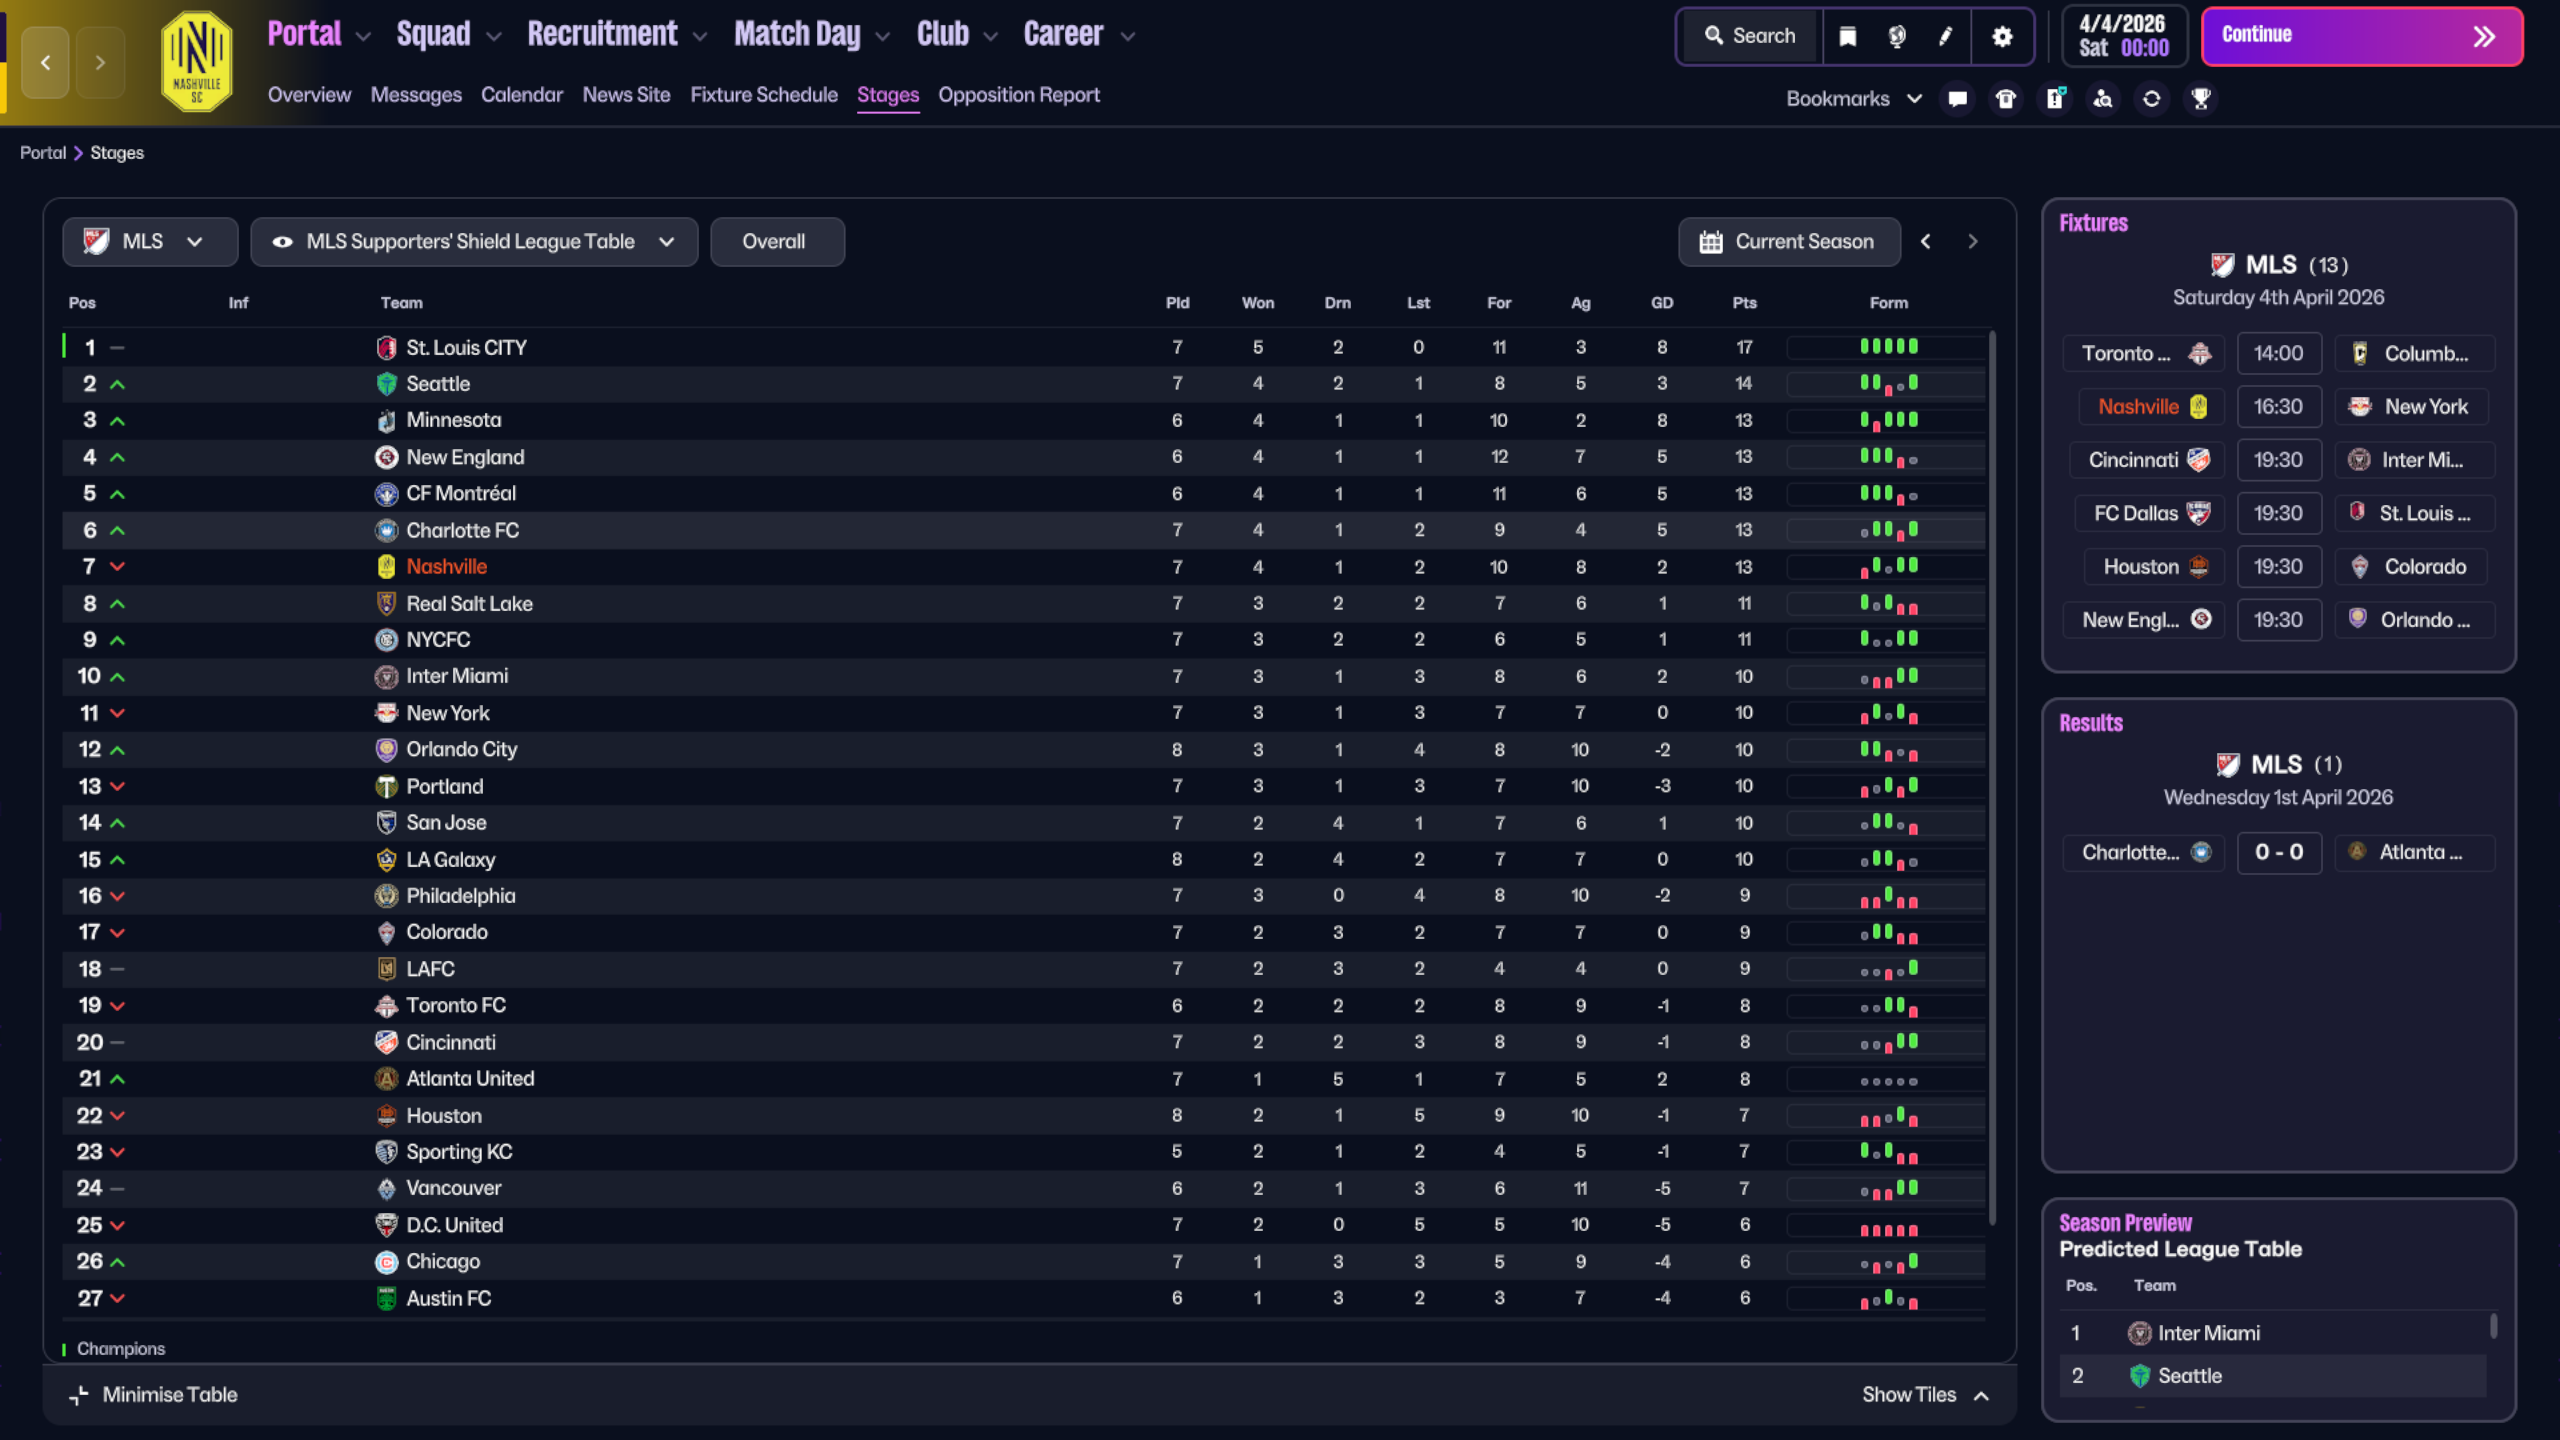Open the MLS competition dropdown

click(149, 241)
